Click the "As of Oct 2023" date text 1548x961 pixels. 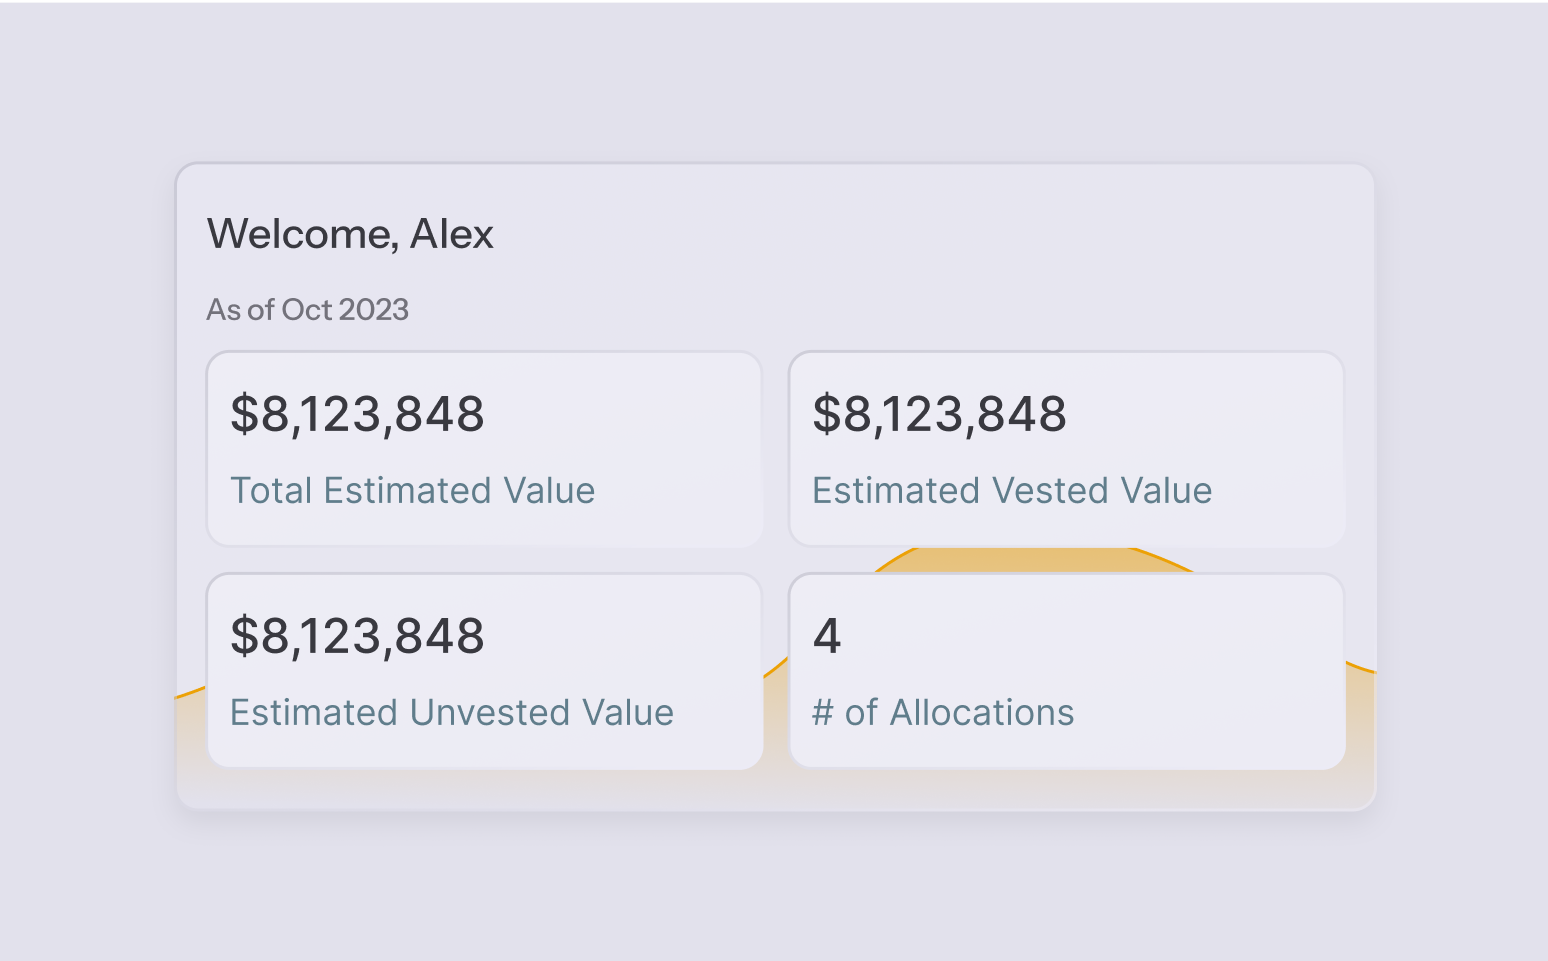pos(308,310)
